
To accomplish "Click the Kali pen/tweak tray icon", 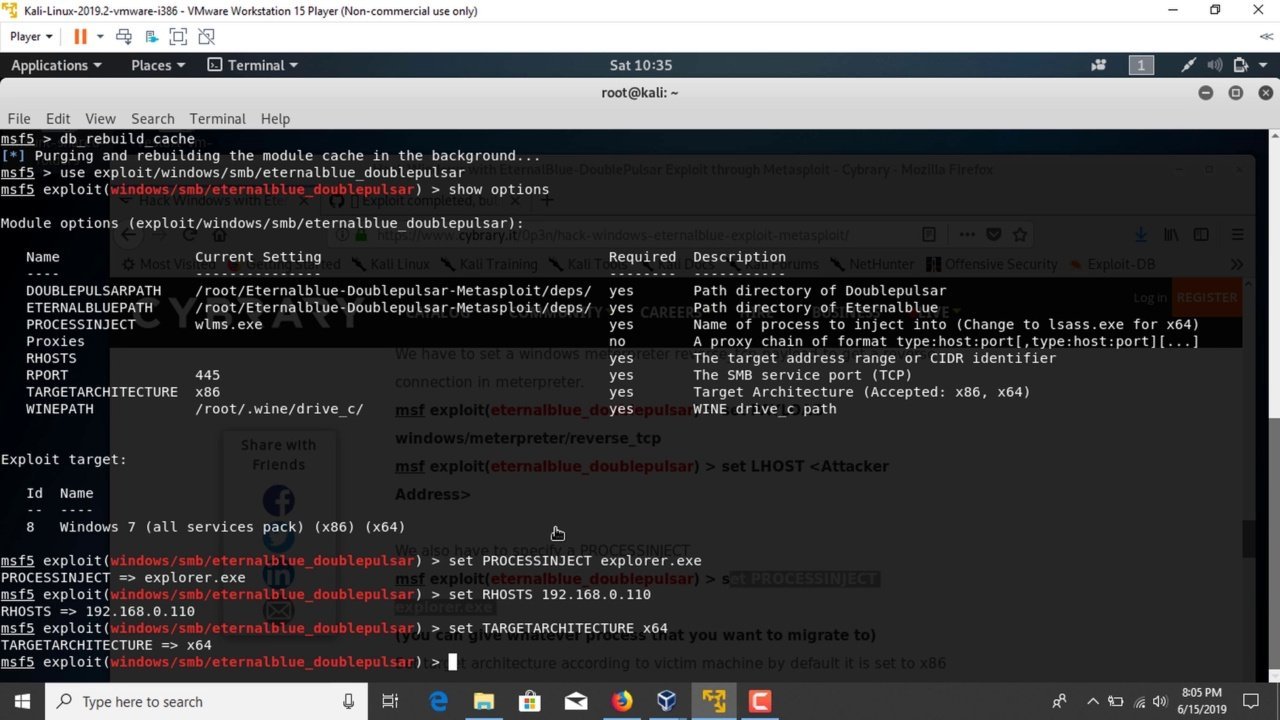I will pos(1188,65).
